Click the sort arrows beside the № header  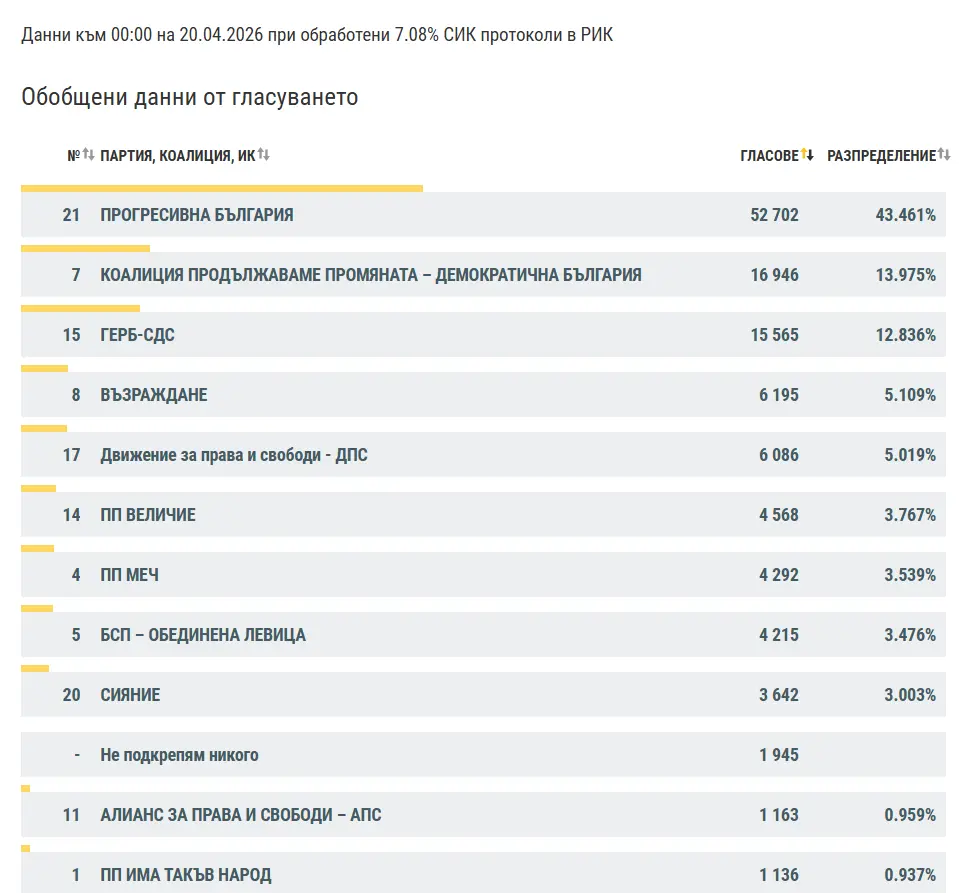(x=88, y=155)
